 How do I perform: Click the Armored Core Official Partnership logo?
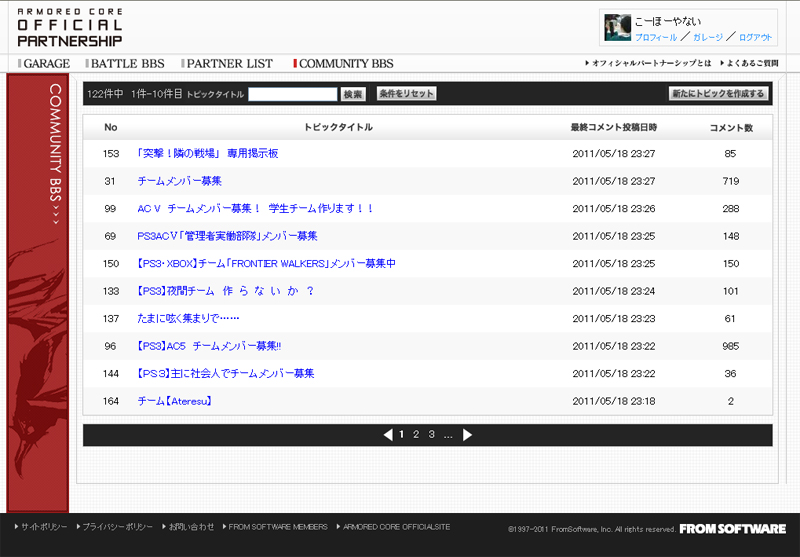click(x=70, y=26)
